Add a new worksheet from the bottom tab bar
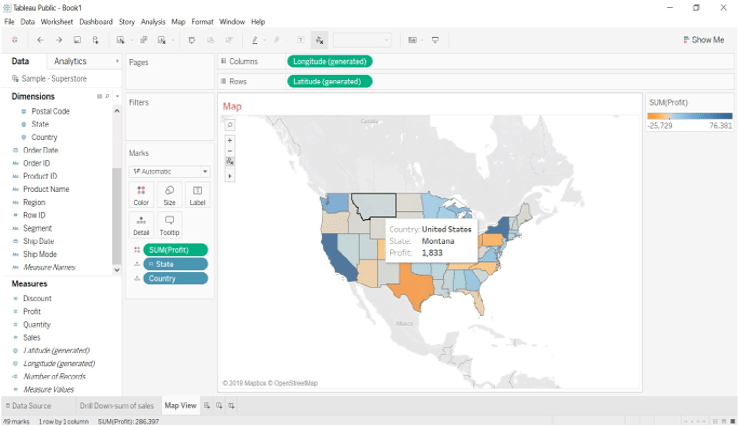The image size is (739, 425). [x=208, y=406]
